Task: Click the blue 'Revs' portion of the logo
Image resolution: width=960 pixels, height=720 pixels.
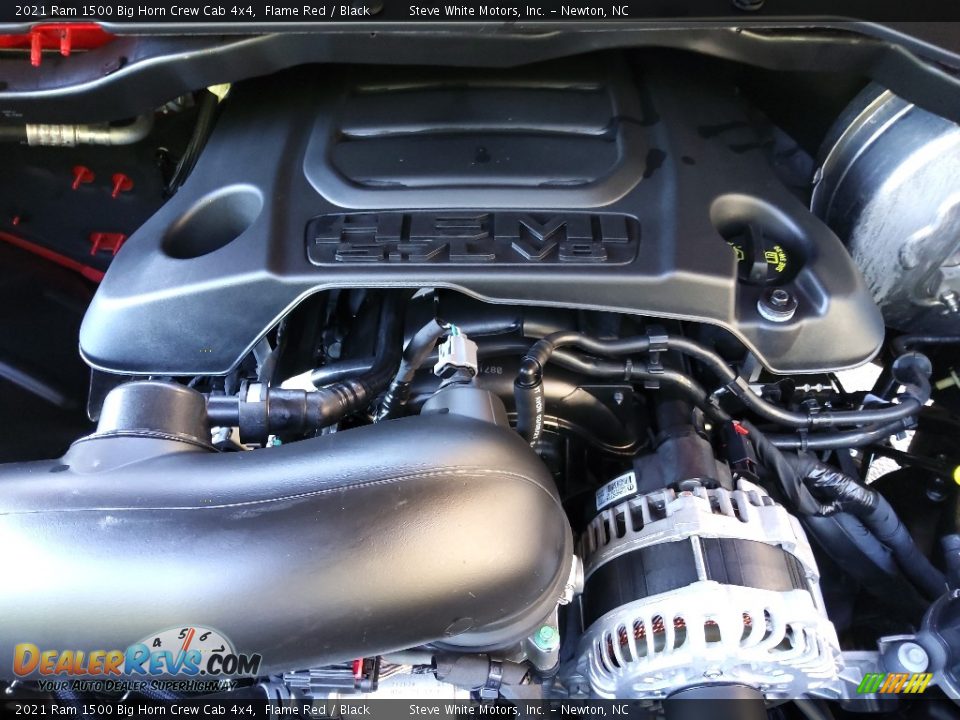Action: click(x=163, y=662)
